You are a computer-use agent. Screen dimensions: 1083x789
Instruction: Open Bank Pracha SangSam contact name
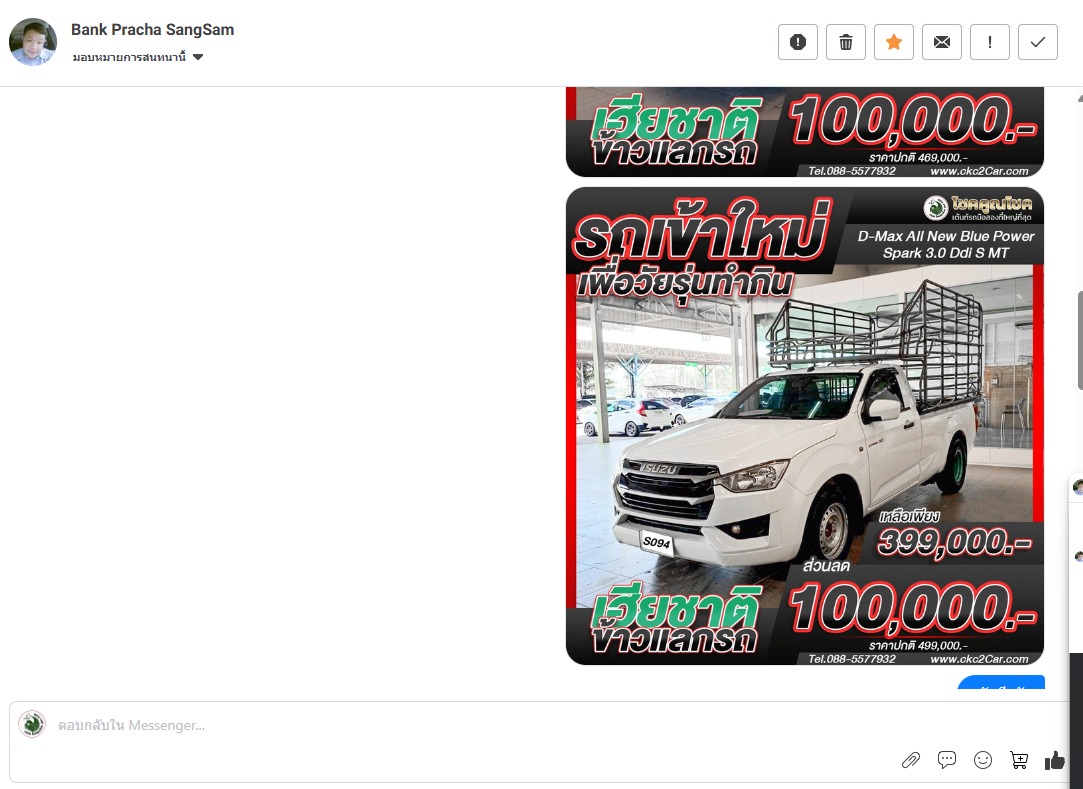pos(153,30)
